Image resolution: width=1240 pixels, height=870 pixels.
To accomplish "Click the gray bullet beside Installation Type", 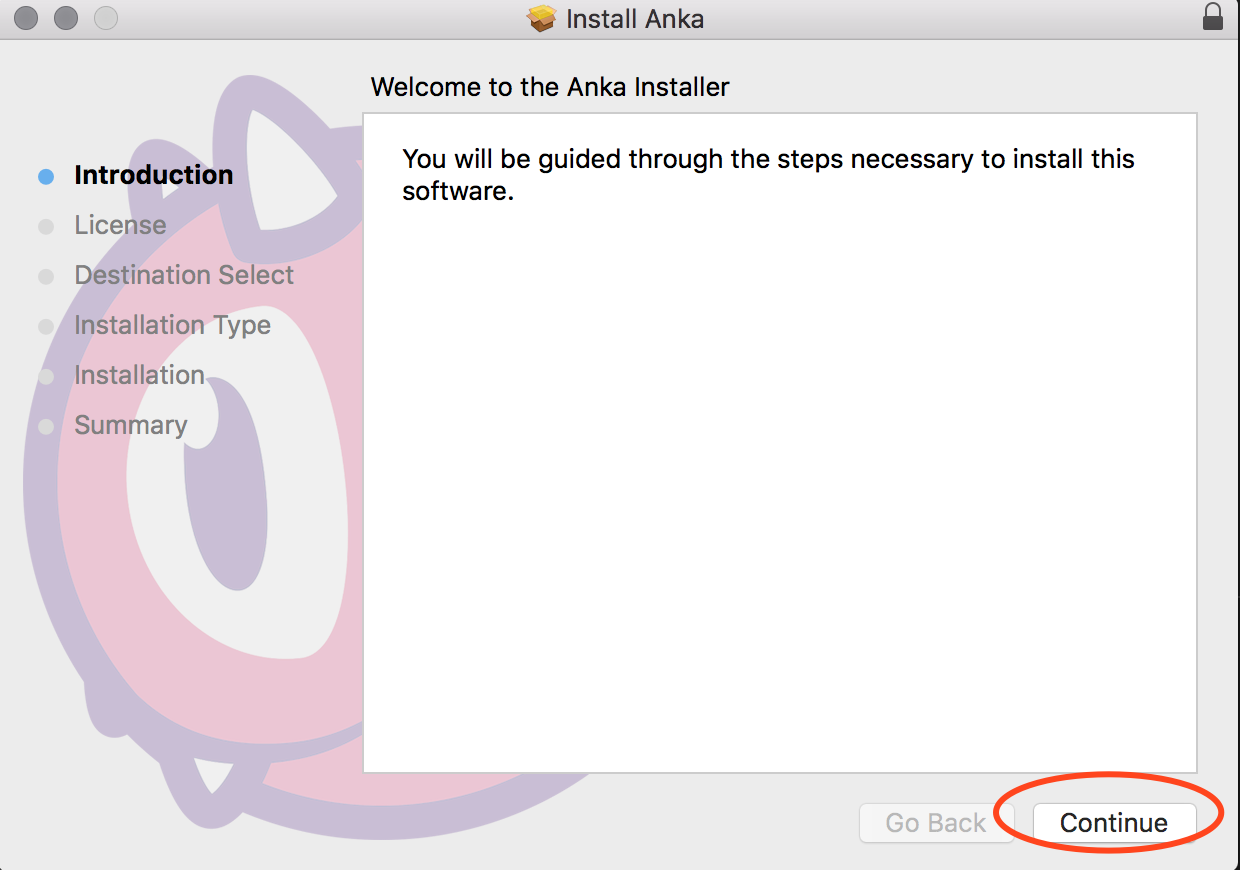I will coord(46,326).
